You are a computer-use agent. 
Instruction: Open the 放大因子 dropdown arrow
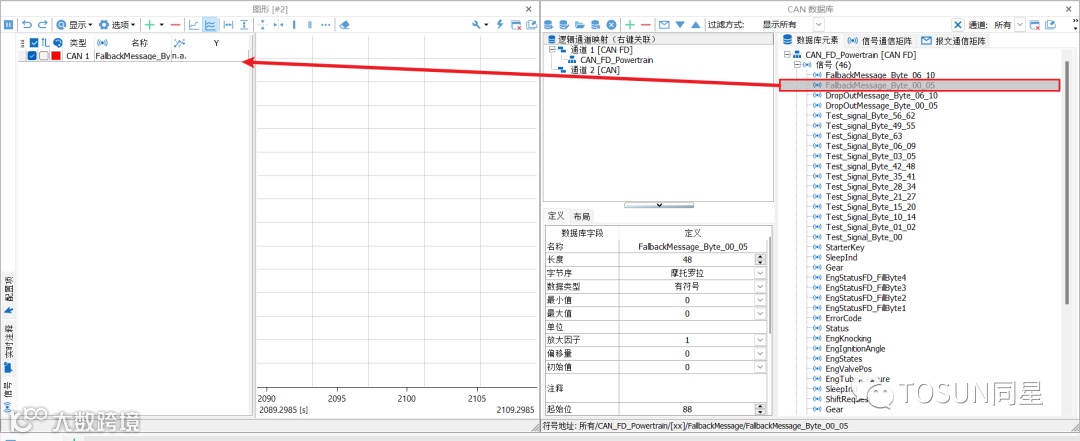coord(760,340)
